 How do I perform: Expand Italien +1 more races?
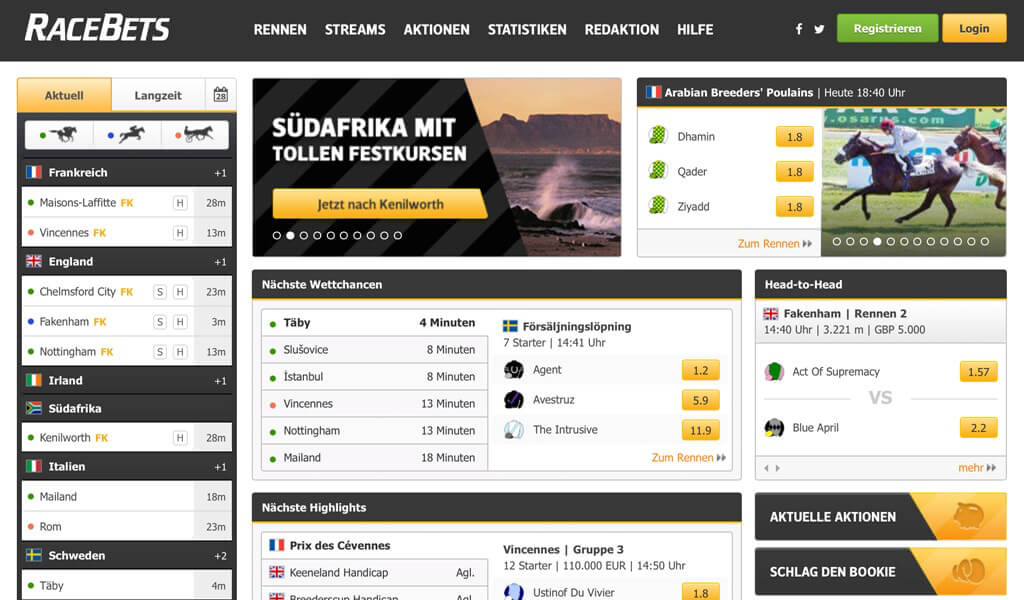[220, 467]
